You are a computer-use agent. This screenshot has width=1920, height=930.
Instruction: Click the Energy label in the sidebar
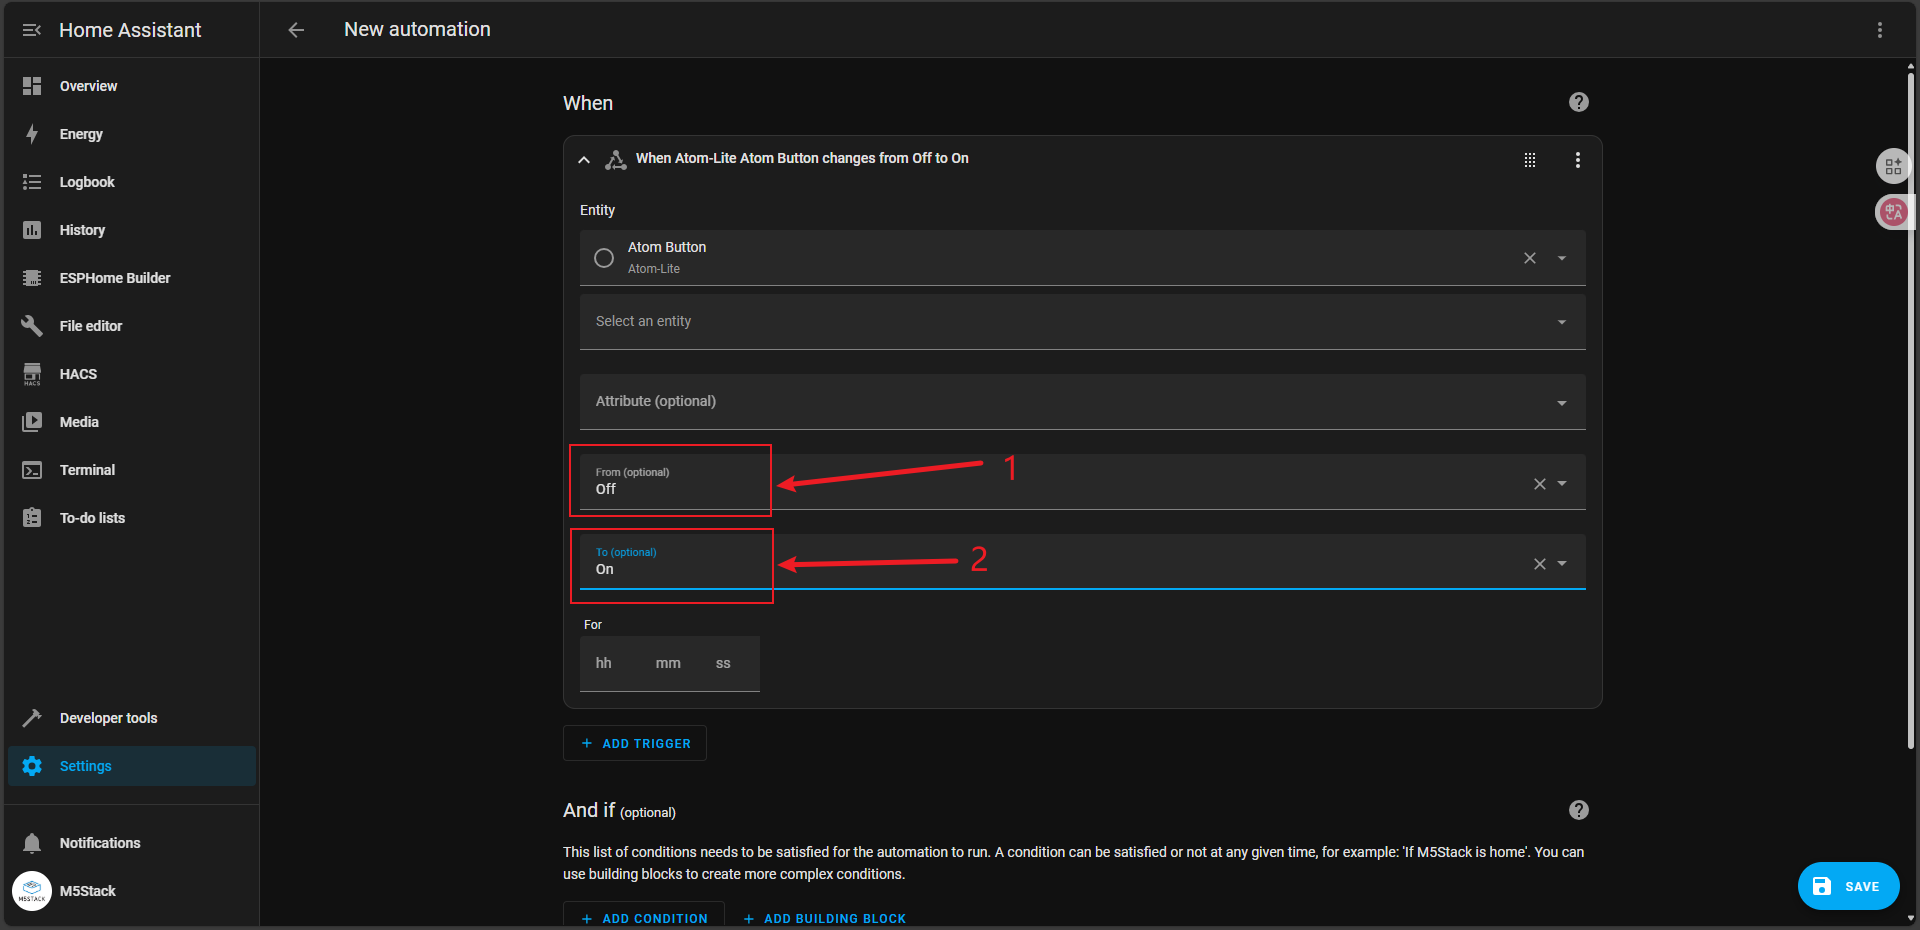[x=81, y=134]
